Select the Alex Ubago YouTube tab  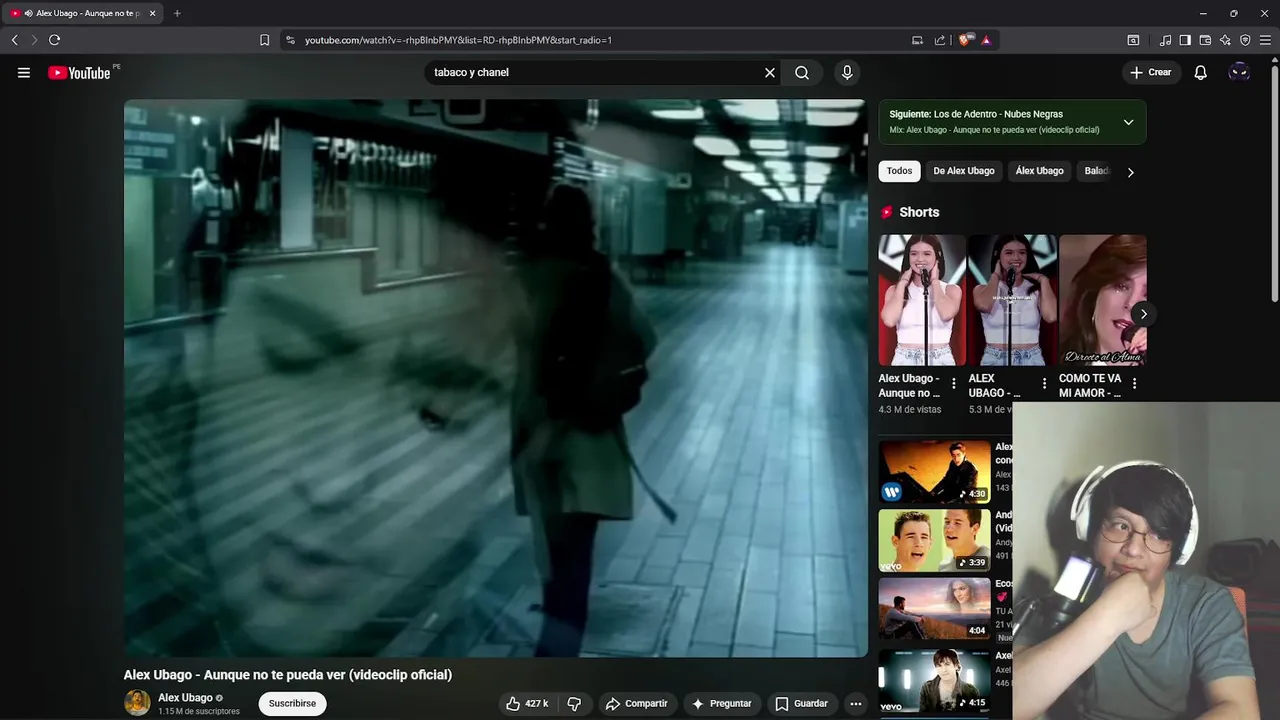click(x=83, y=13)
